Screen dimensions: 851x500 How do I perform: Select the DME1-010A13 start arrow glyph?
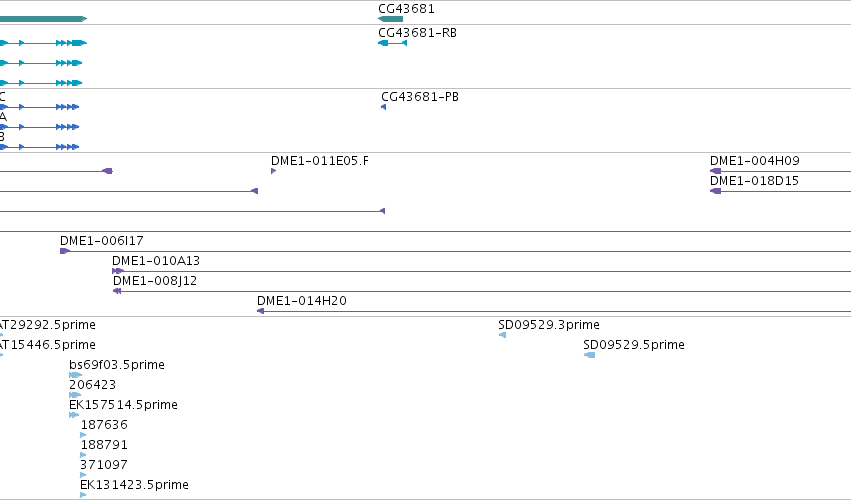pos(118,271)
